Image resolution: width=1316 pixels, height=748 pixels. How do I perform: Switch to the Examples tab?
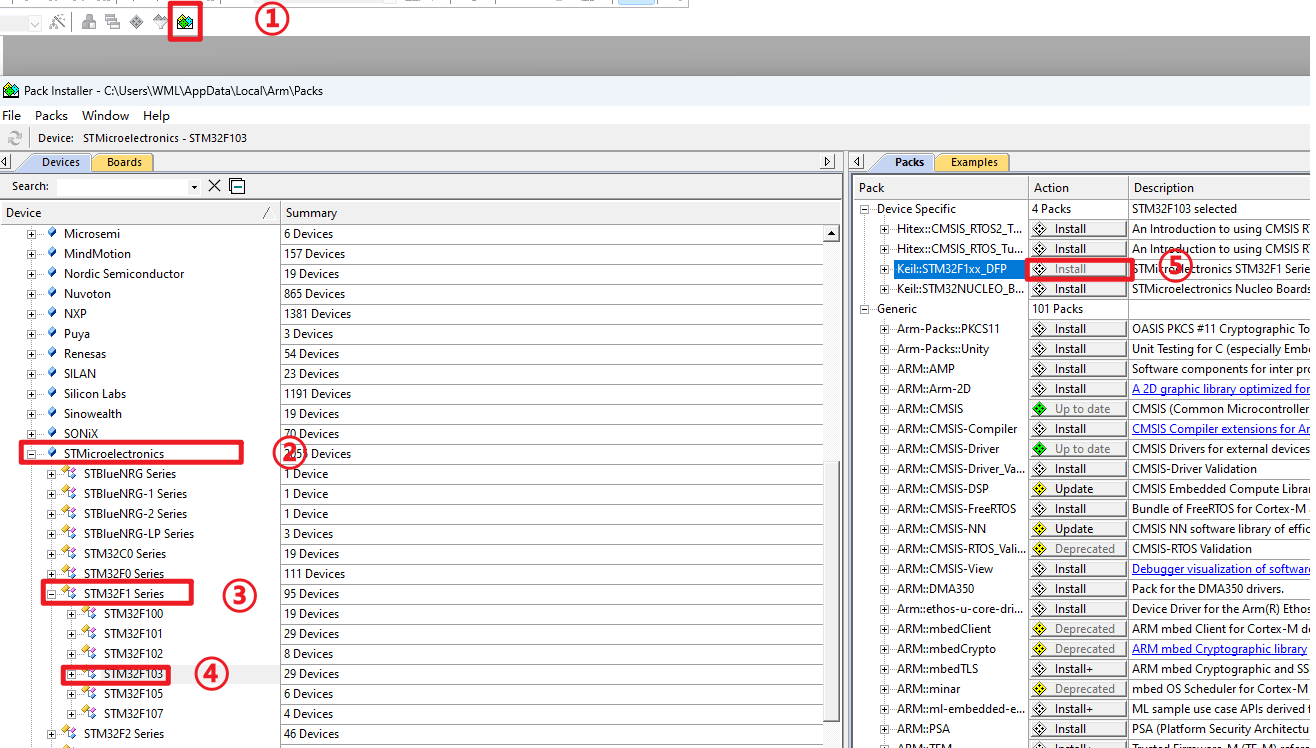click(x=973, y=162)
